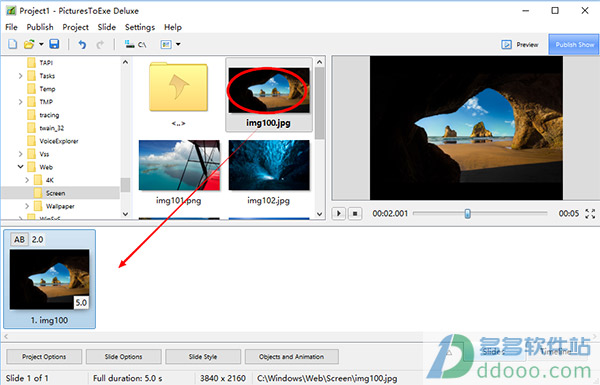The height and width of the screenshot is (385, 600).
Task: Click the Objects and Animation button
Action: point(291,357)
